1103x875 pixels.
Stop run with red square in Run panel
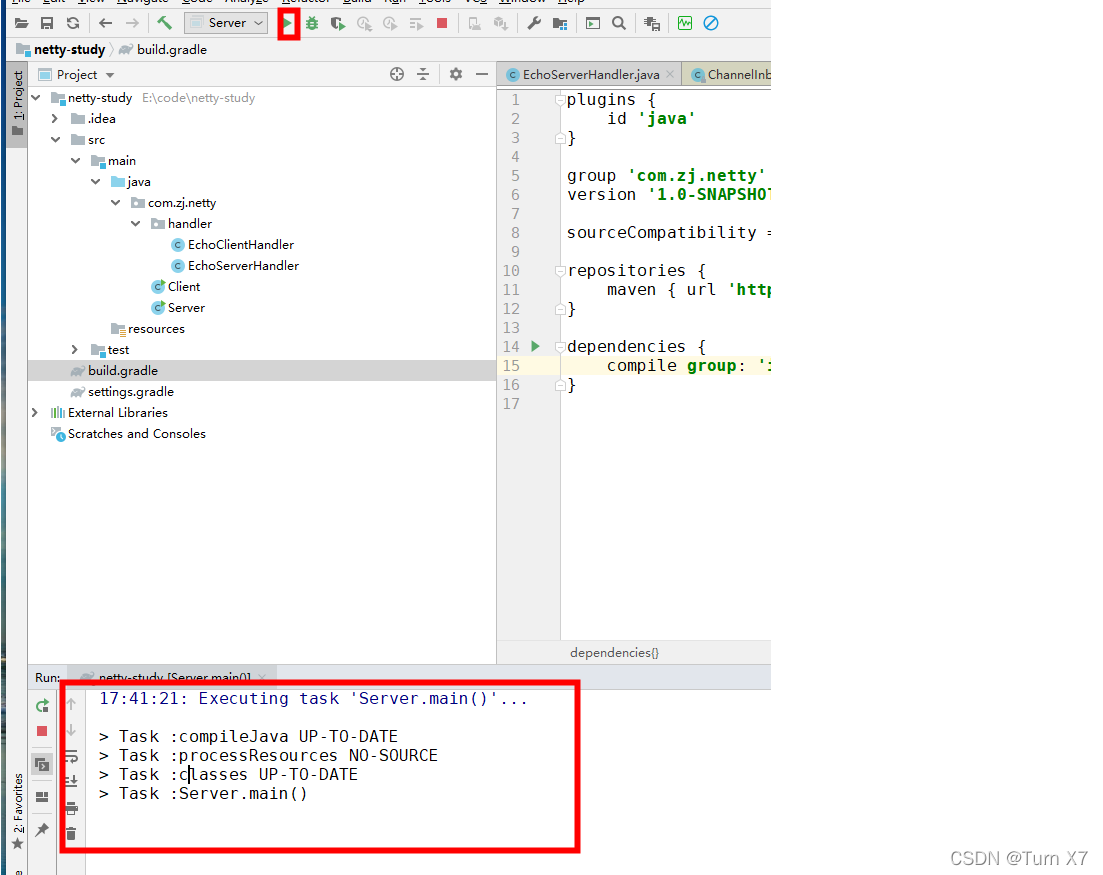(x=42, y=732)
